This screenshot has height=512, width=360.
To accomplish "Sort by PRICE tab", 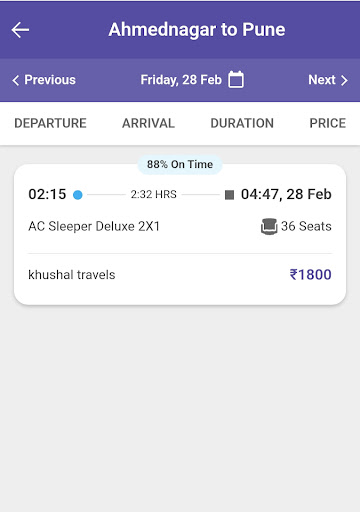I will point(328,123).
